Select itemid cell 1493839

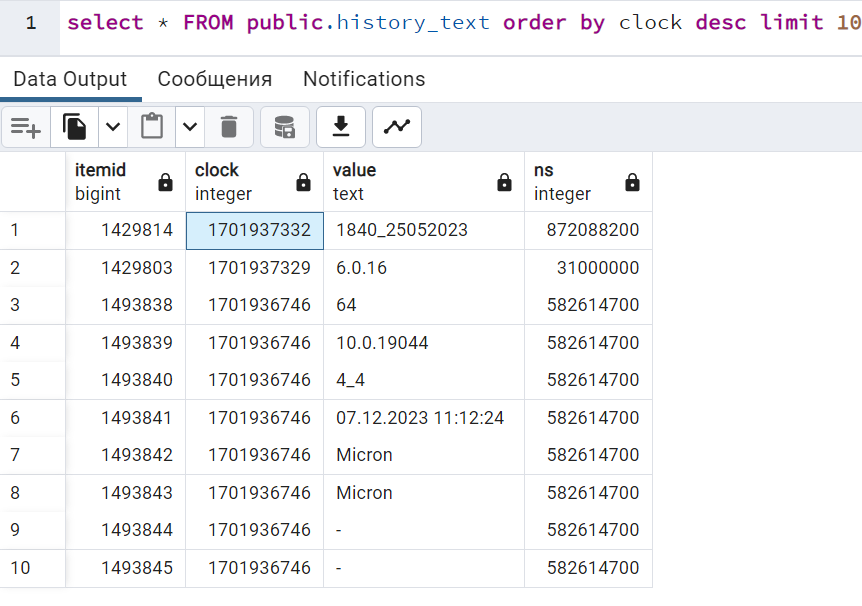click(125, 343)
